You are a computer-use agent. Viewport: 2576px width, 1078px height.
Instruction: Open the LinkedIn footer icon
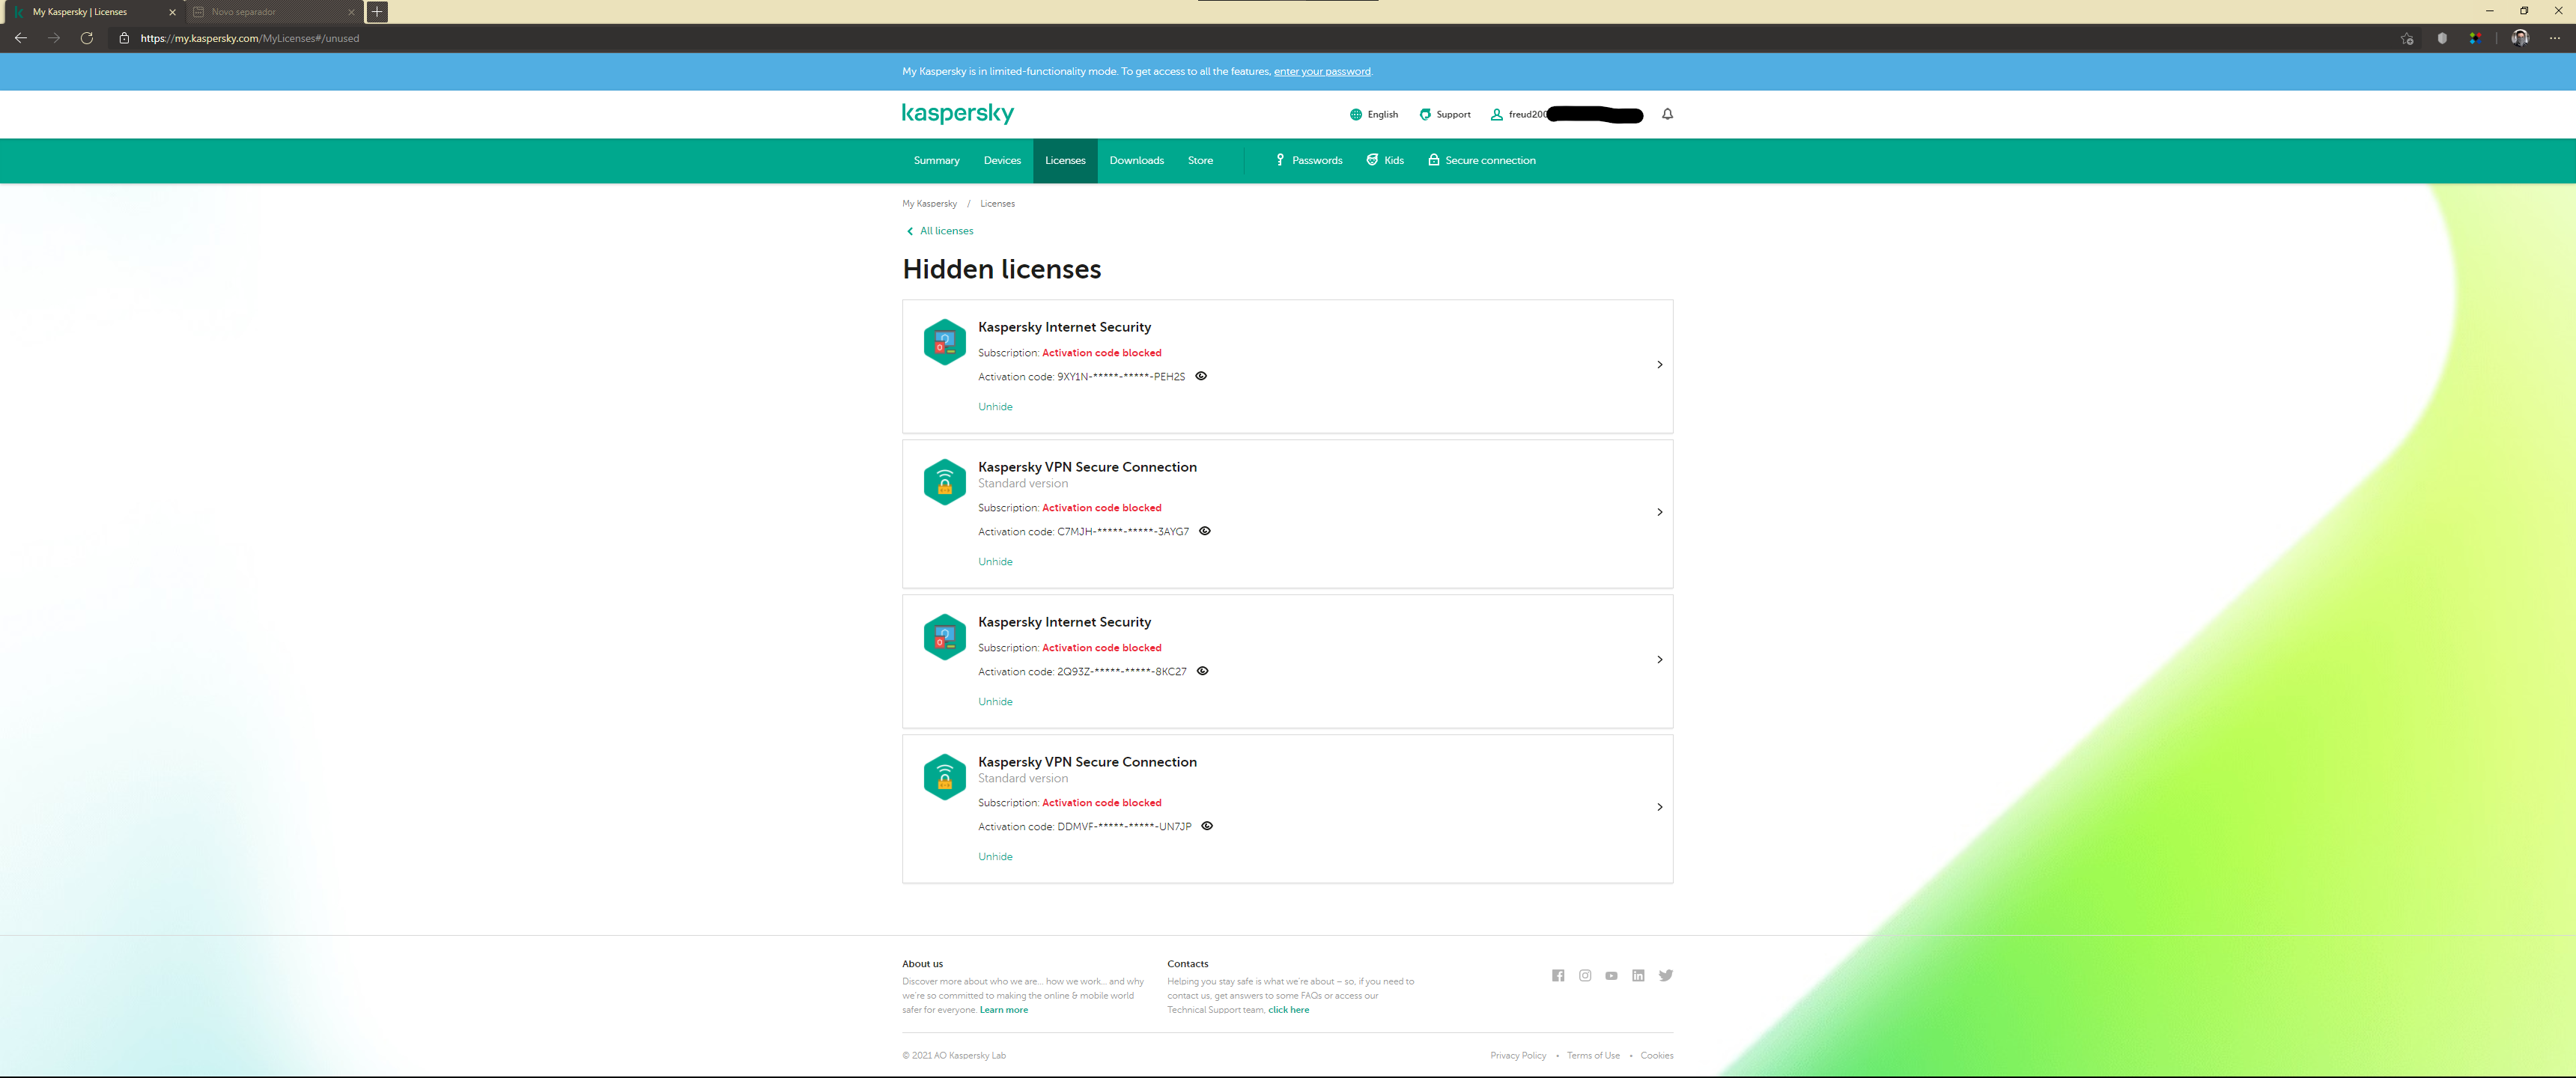point(1638,975)
